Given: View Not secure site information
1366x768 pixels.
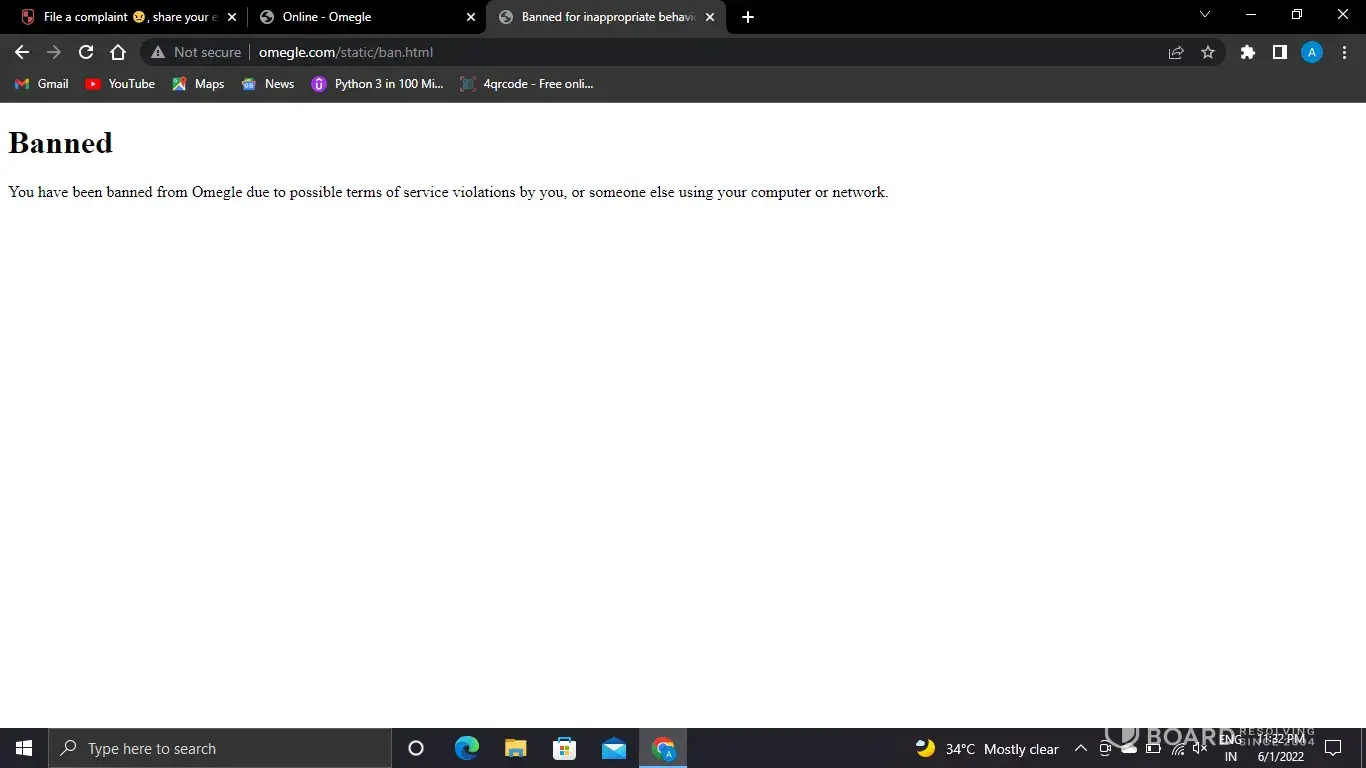Looking at the screenshot, I should coord(196,52).
